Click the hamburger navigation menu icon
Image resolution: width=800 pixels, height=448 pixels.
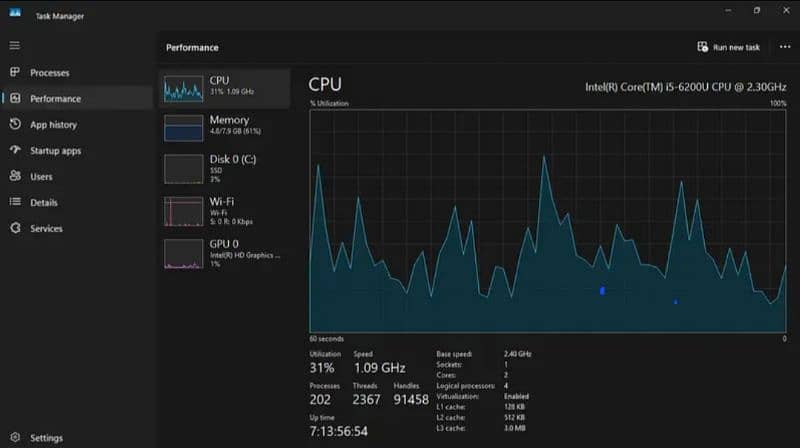(x=14, y=46)
